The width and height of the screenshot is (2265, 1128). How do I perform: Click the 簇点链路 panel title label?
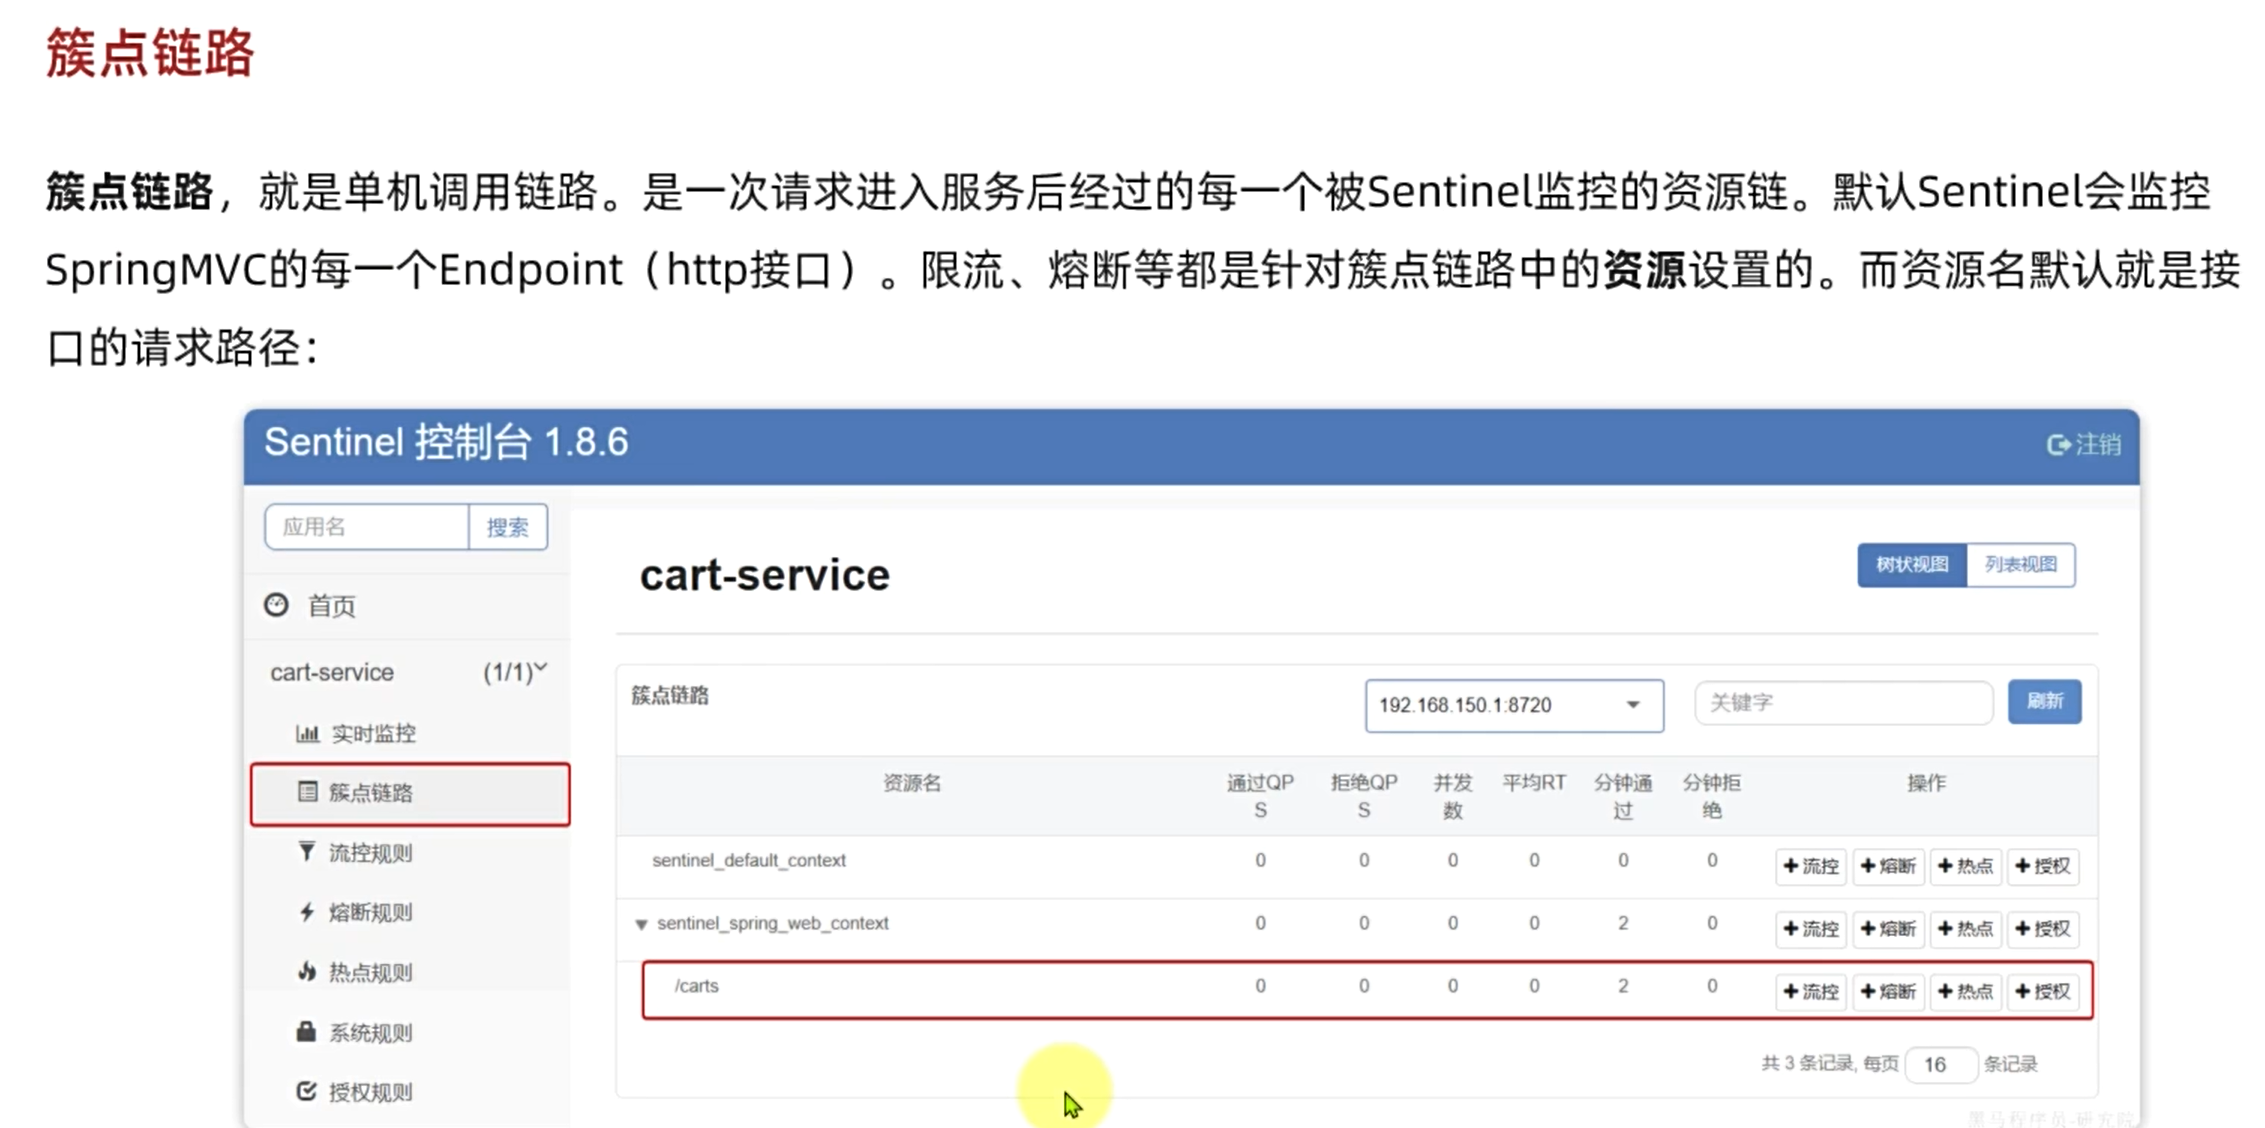(x=670, y=696)
